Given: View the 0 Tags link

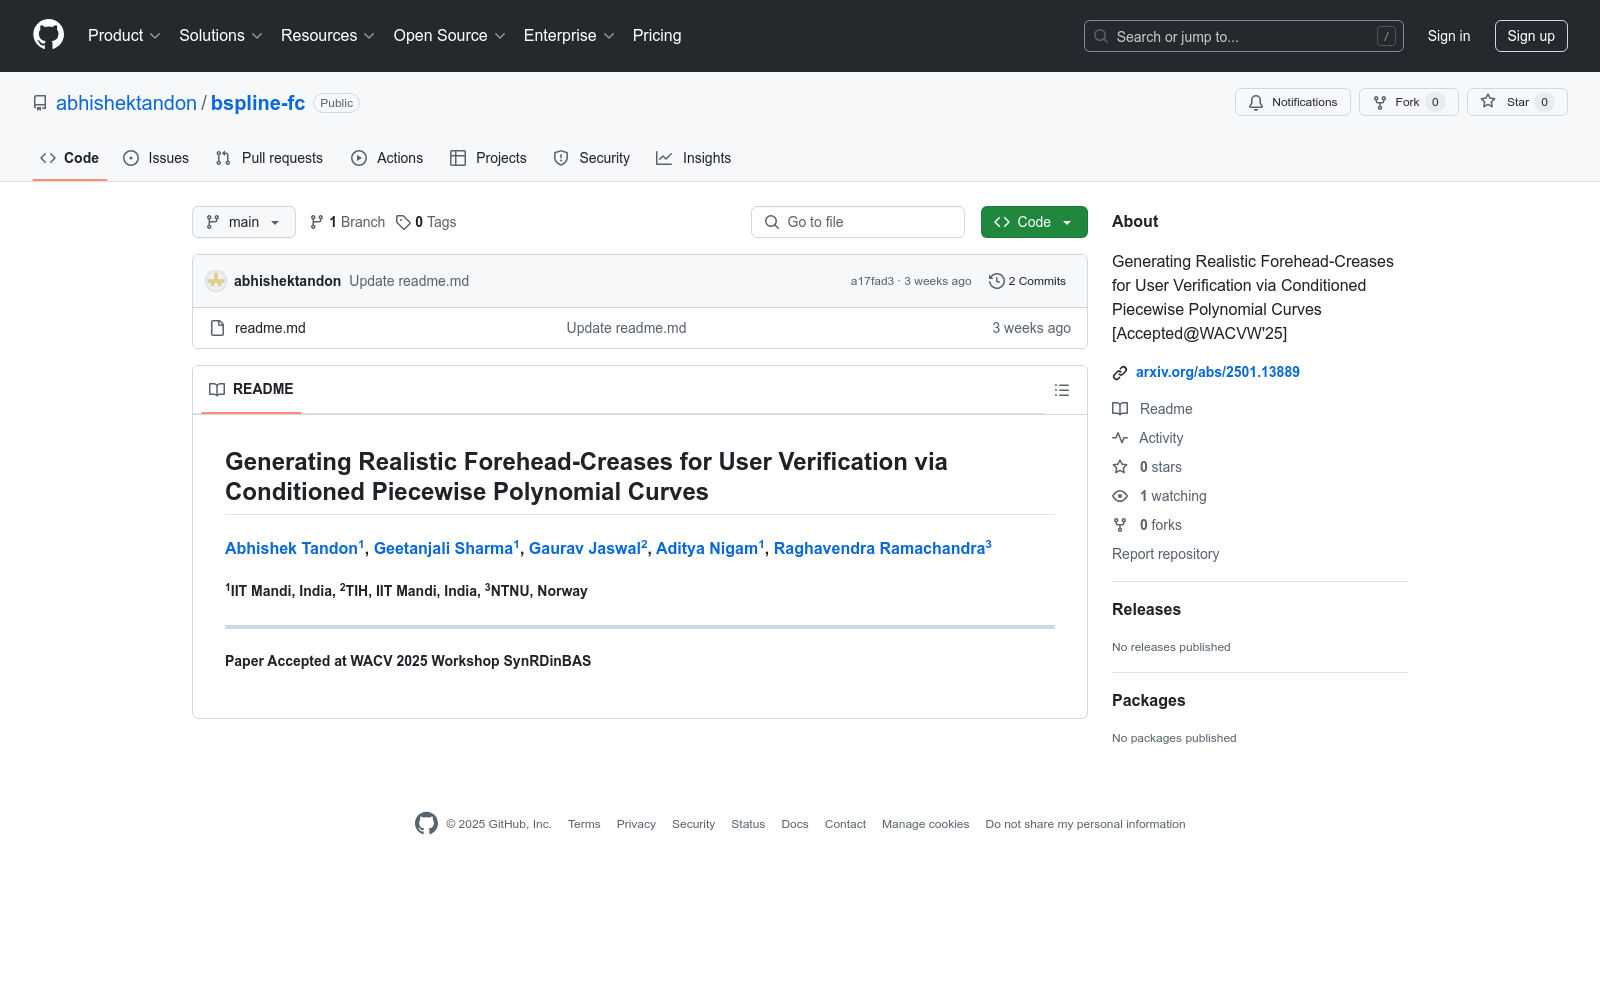Looking at the screenshot, I should (x=426, y=222).
